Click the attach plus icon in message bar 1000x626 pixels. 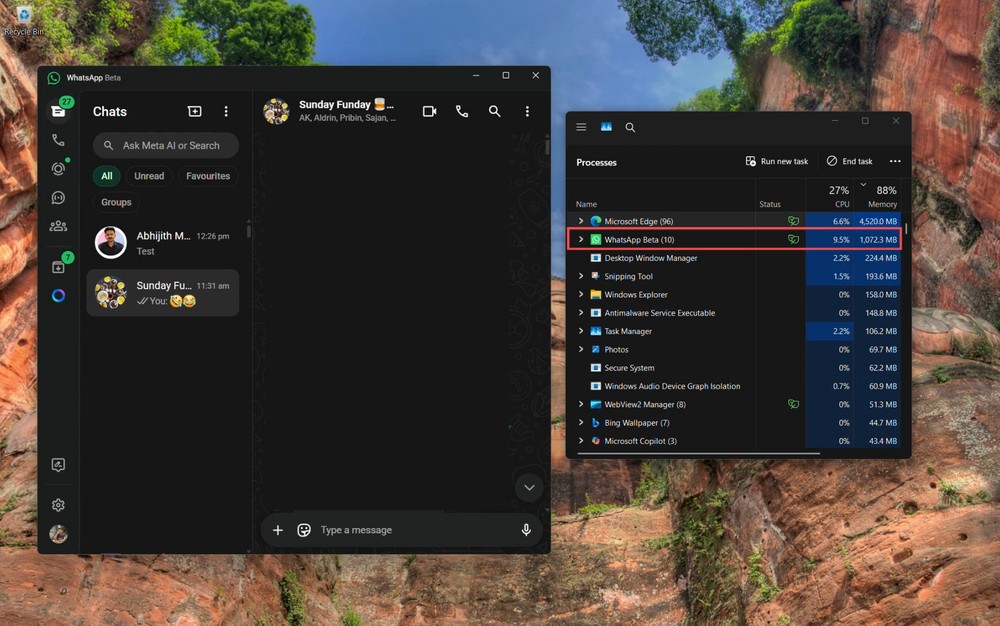tap(278, 530)
